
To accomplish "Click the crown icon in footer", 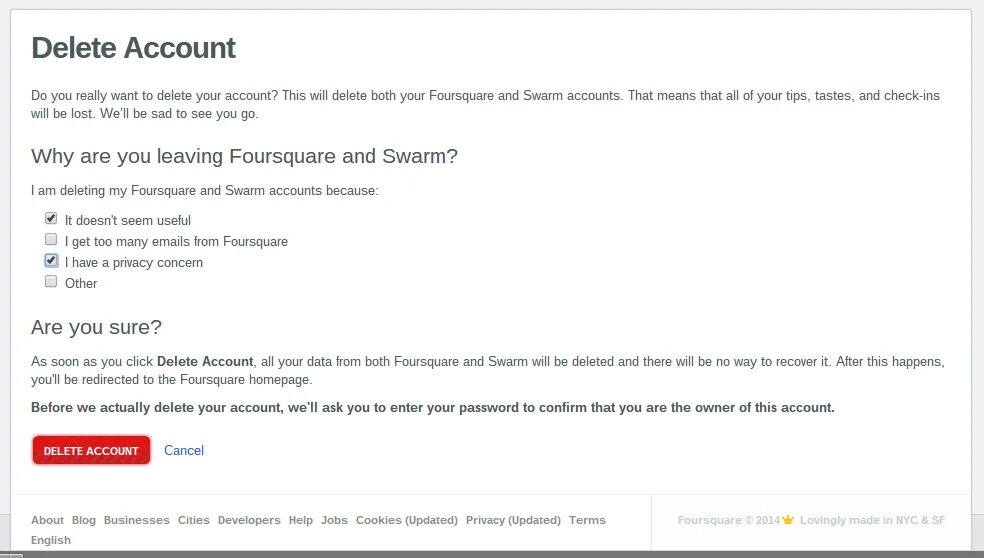I will (x=788, y=520).
